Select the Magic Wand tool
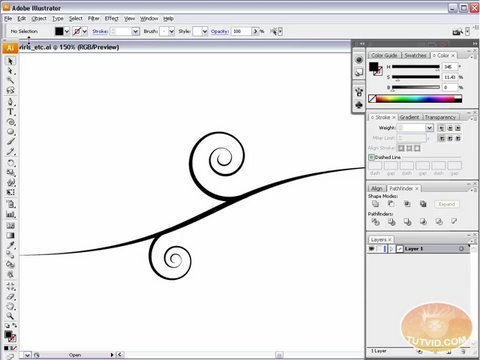The height and width of the screenshot is (360, 480). 10,80
